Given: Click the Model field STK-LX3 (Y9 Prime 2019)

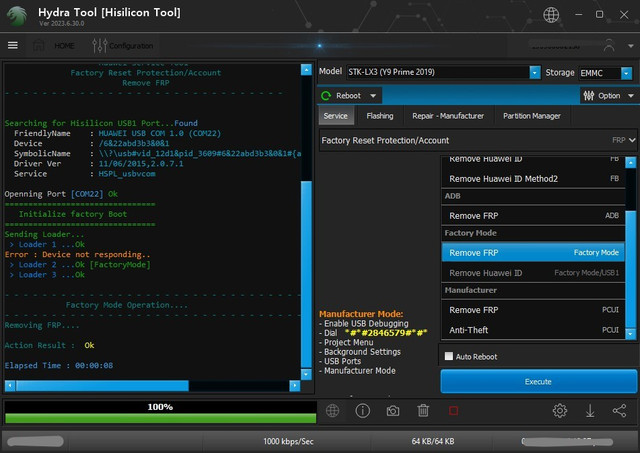Looking at the screenshot, I should click(x=438, y=72).
